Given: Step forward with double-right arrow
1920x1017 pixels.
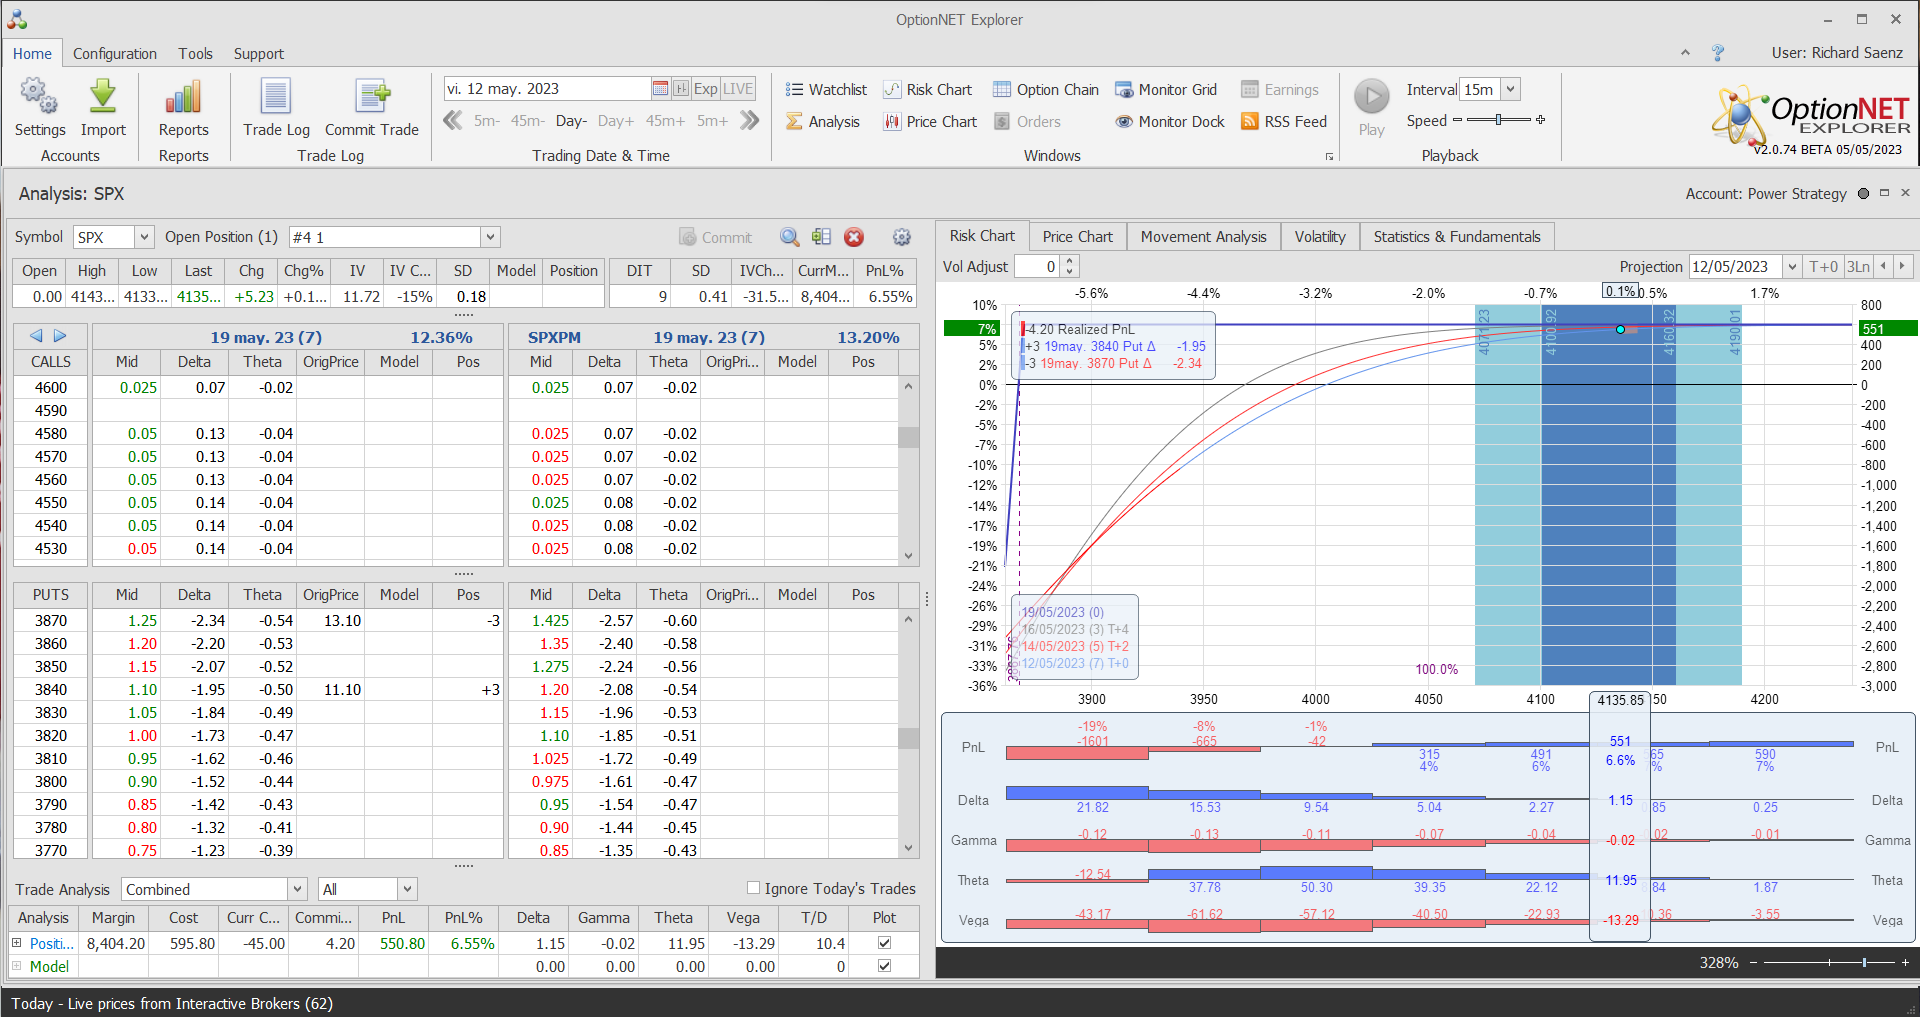Looking at the screenshot, I should coord(749,121).
